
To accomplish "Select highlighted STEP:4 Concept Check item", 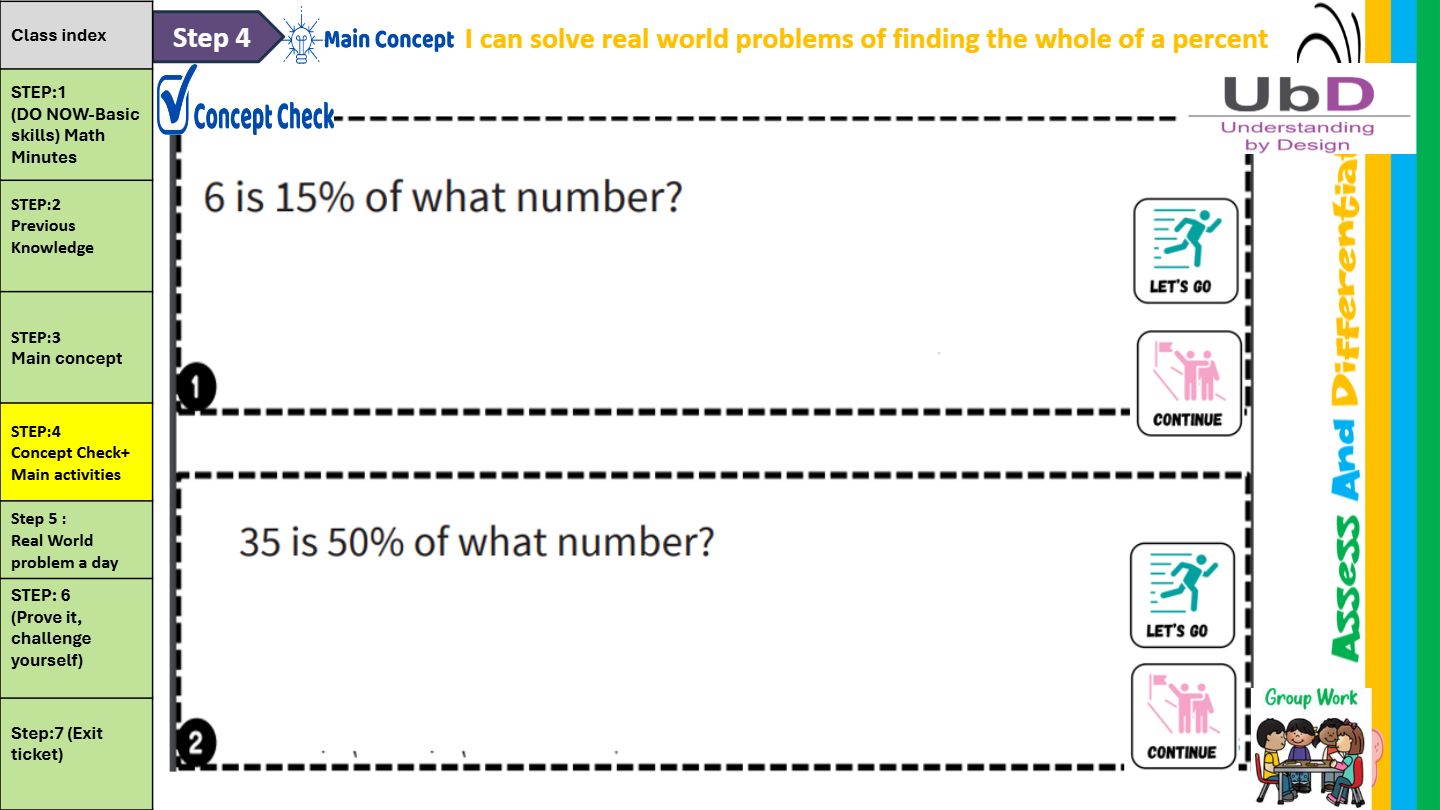I will click(76, 452).
